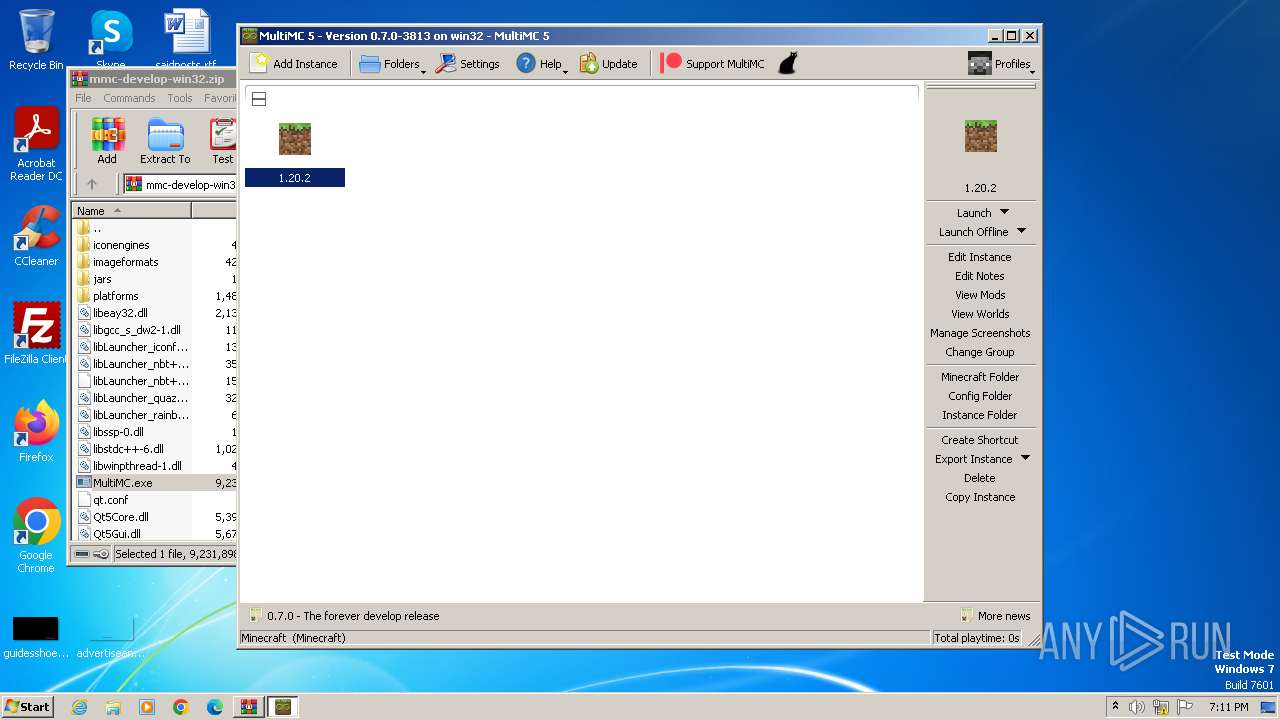The height and width of the screenshot is (720, 1280).
Task: Click the 1.20.2 name in the side panel
Action: click(x=980, y=188)
